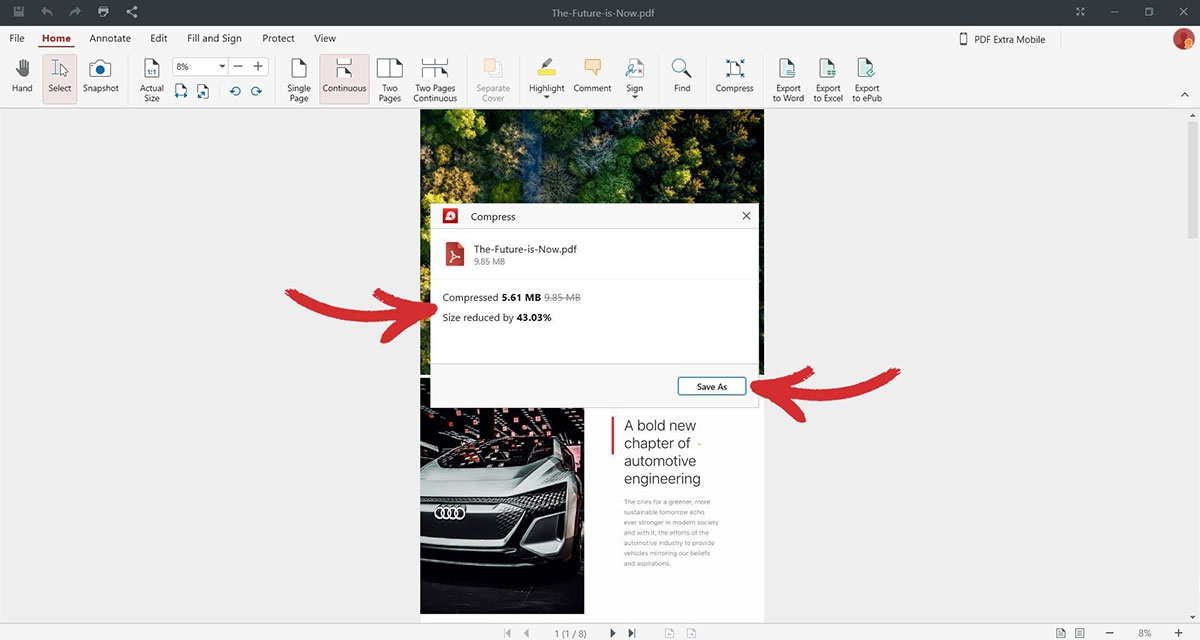Screen dimensions: 1200x640
Task: Collapse the ribbon with chevron
Action: tap(1185, 95)
